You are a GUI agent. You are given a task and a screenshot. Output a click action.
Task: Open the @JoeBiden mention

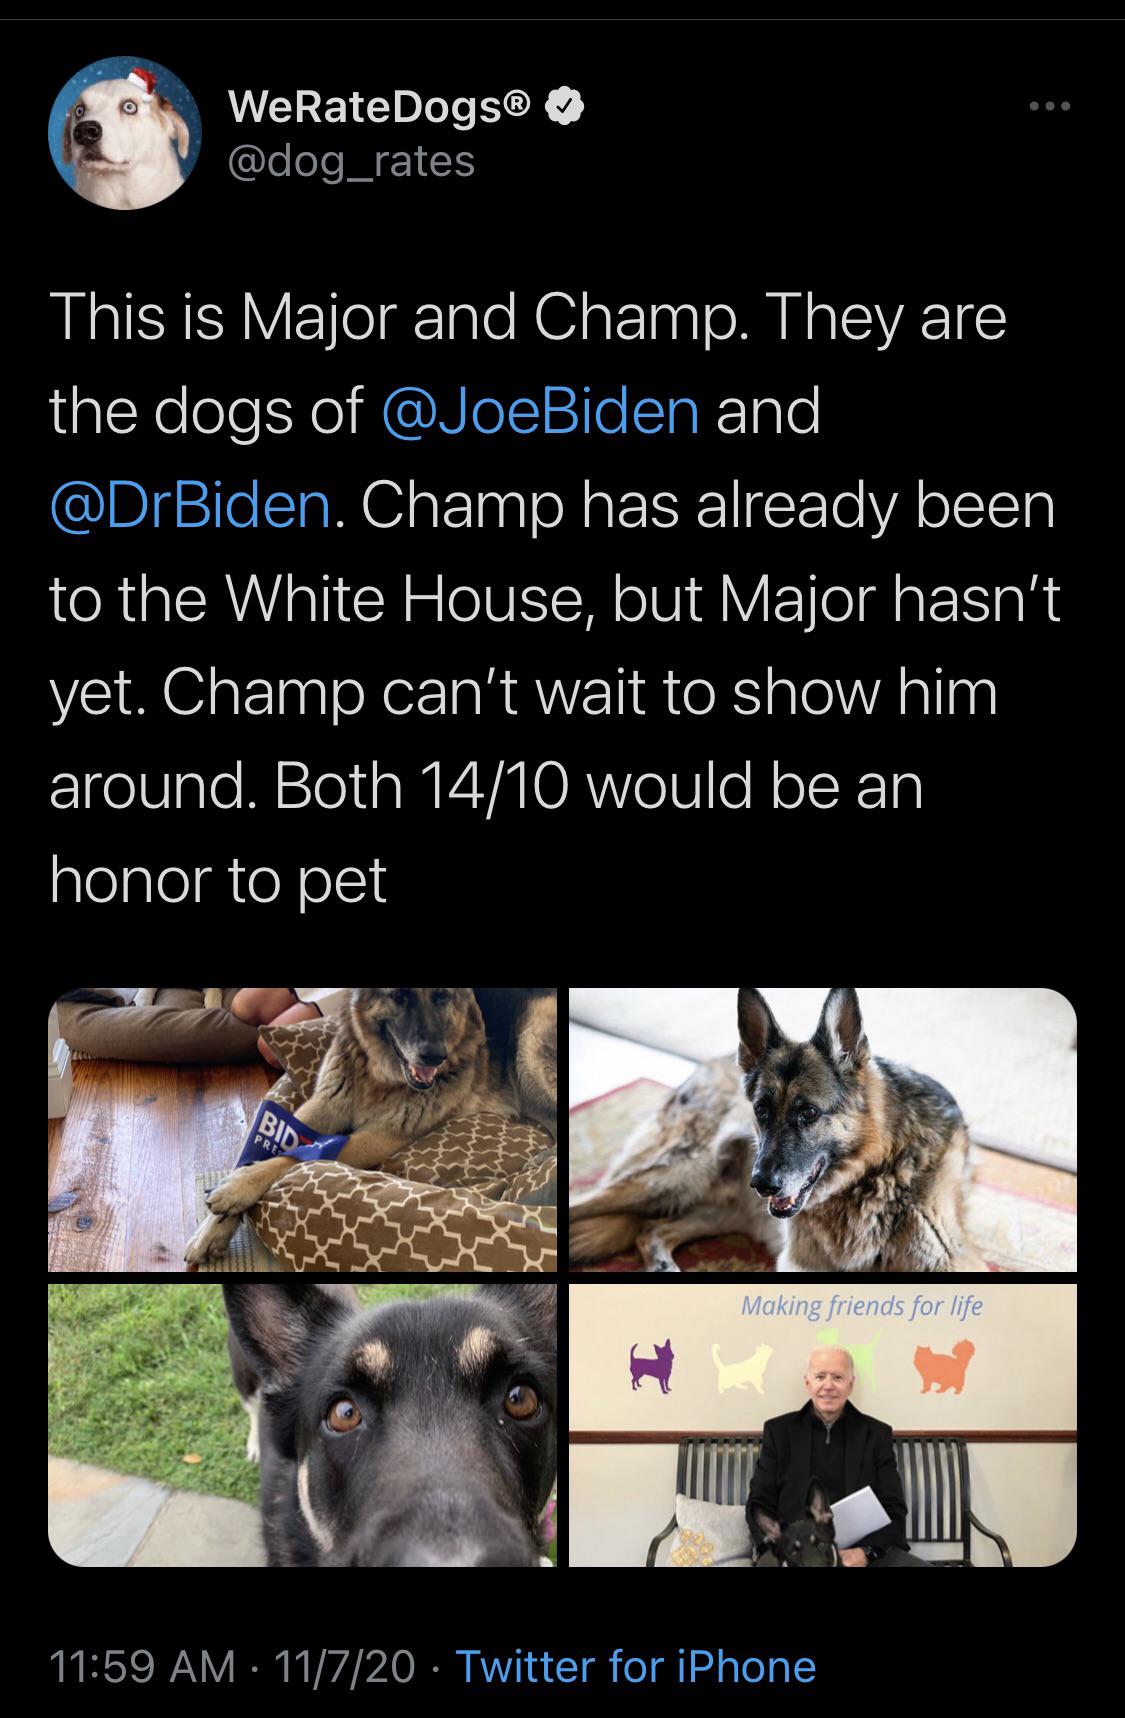click(x=541, y=410)
